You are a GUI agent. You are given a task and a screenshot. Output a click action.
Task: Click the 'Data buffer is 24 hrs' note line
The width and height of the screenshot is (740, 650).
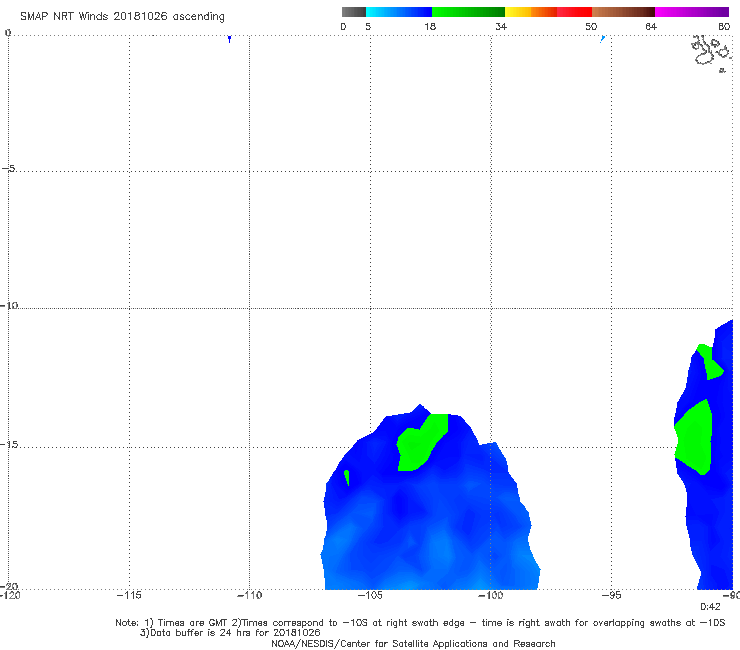230,633
